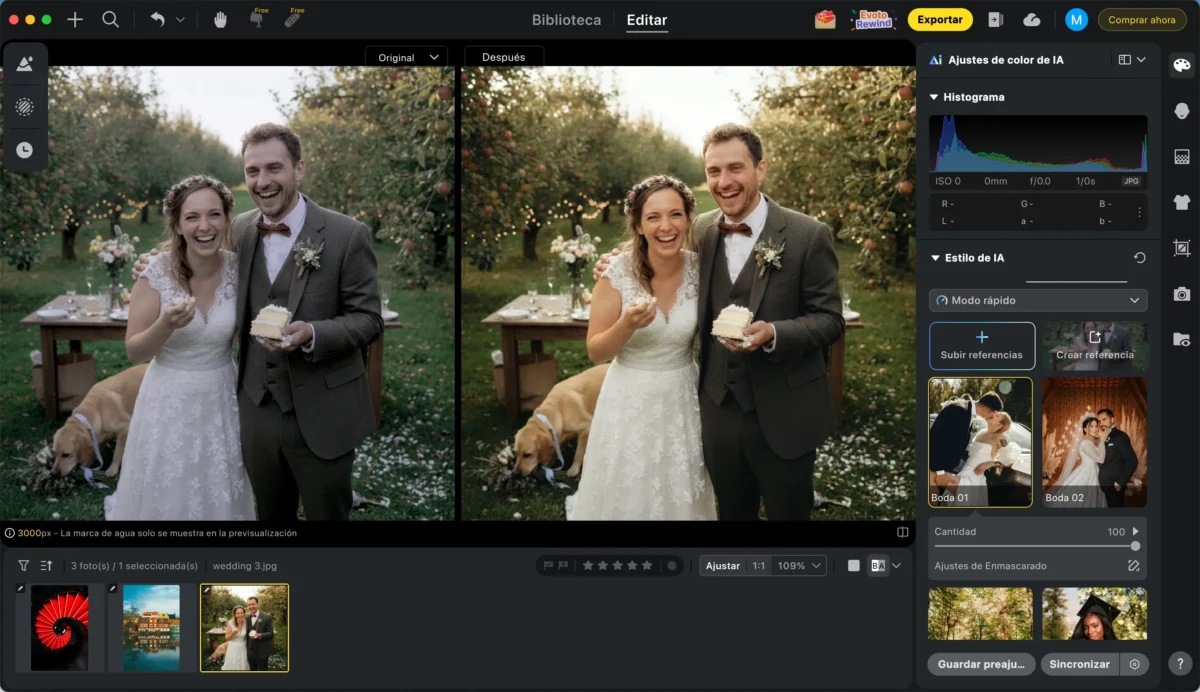This screenshot has height=692, width=1200.
Task: Open the color adjustments palette panel
Action: (x=1182, y=66)
